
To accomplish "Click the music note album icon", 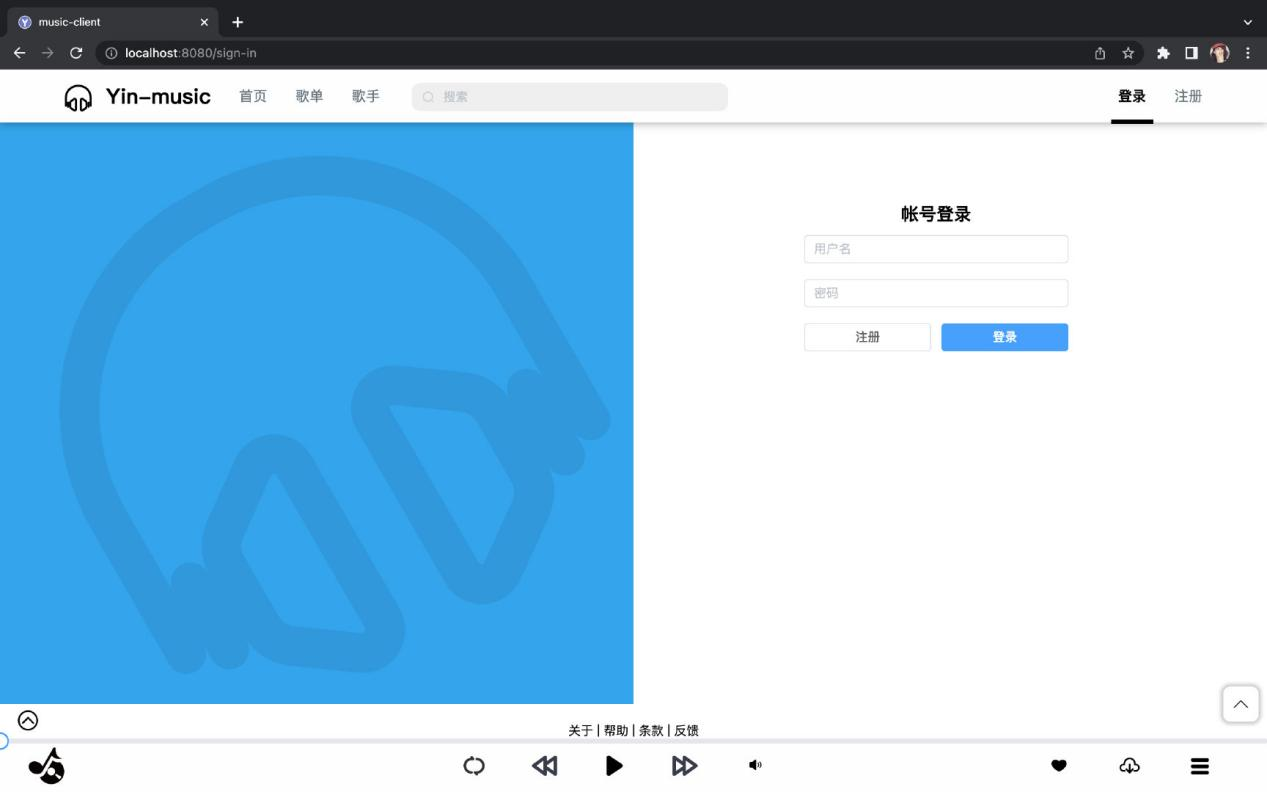I will point(46,766).
